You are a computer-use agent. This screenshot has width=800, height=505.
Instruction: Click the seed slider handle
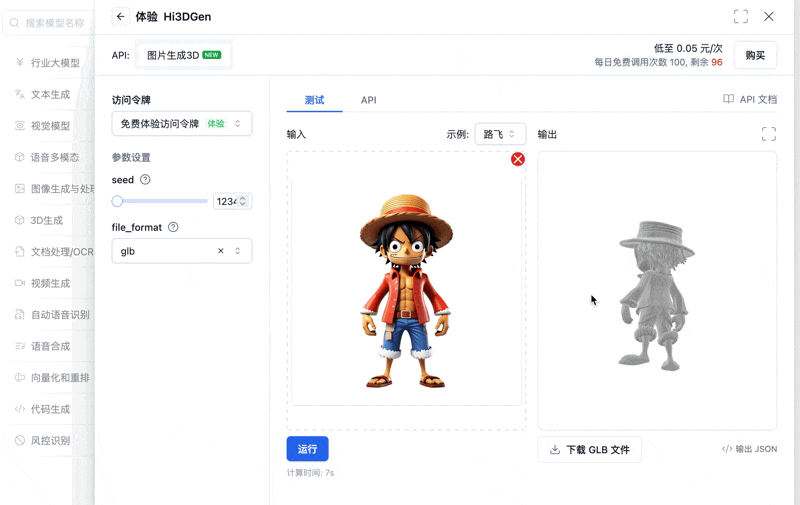pyautogui.click(x=117, y=201)
